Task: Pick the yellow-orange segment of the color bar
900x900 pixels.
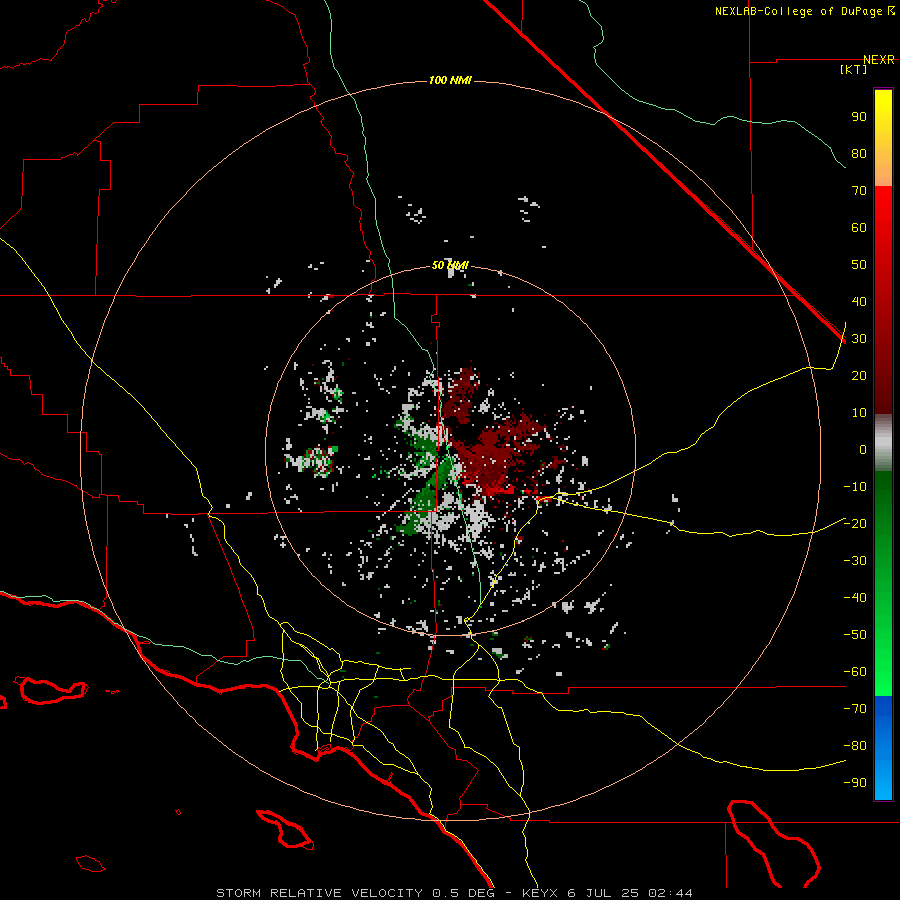Action: (883, 138)
